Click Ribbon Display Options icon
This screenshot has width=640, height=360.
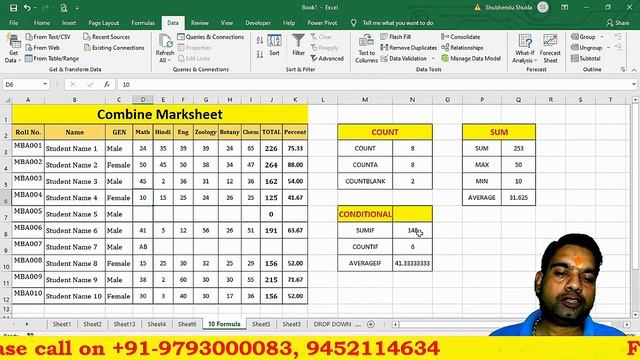(564, 7)
